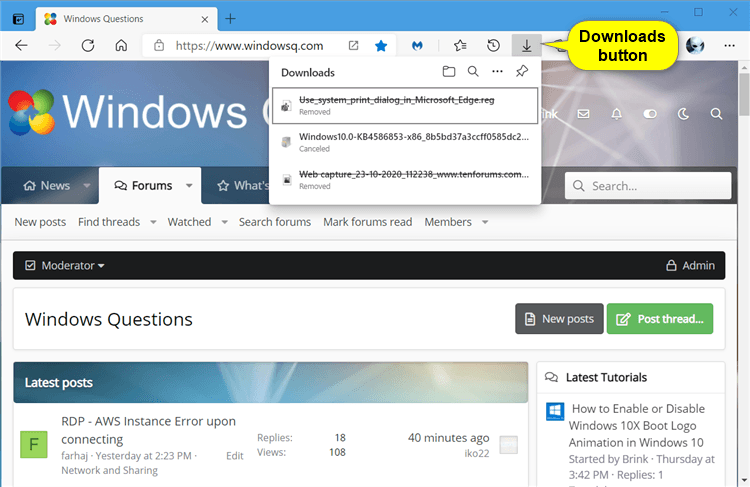Open iko22 avatar thumbnail

509,445
